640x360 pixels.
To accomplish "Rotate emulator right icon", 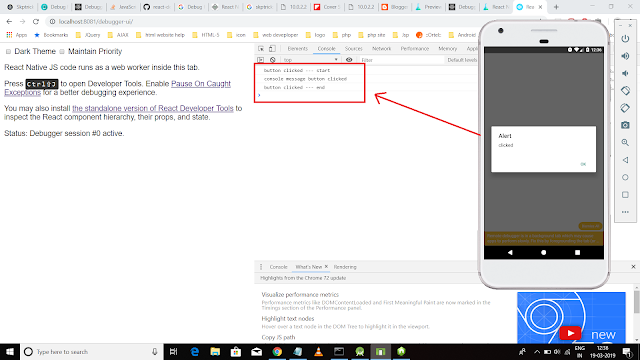I will pos(625,108).
